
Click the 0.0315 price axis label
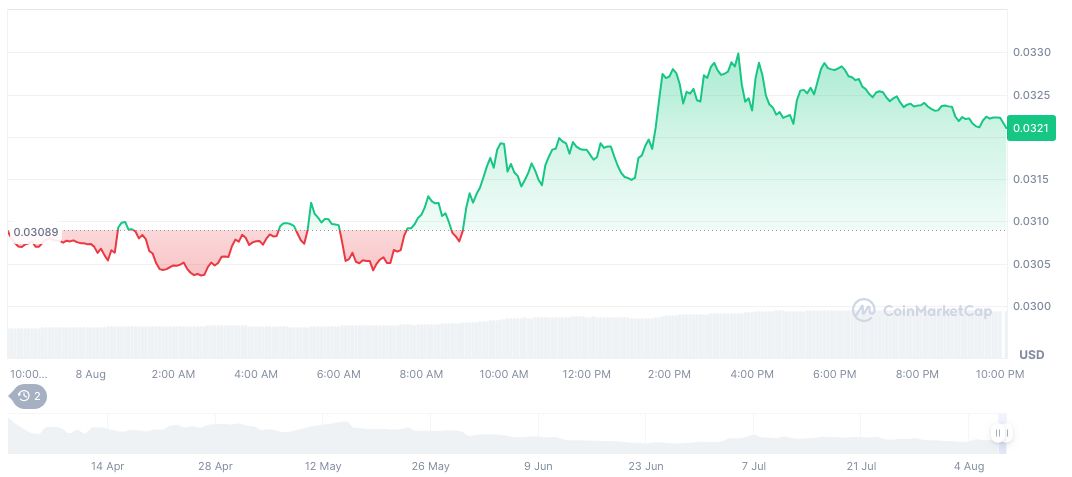pos(1030,180)
